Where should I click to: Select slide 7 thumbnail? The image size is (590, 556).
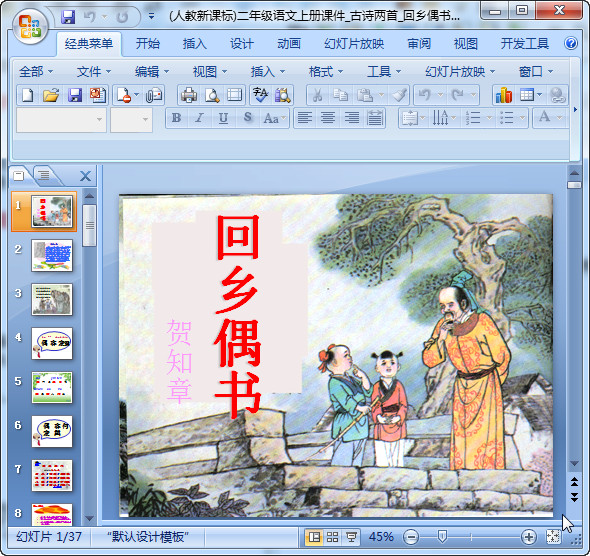(x=52, y=475)
